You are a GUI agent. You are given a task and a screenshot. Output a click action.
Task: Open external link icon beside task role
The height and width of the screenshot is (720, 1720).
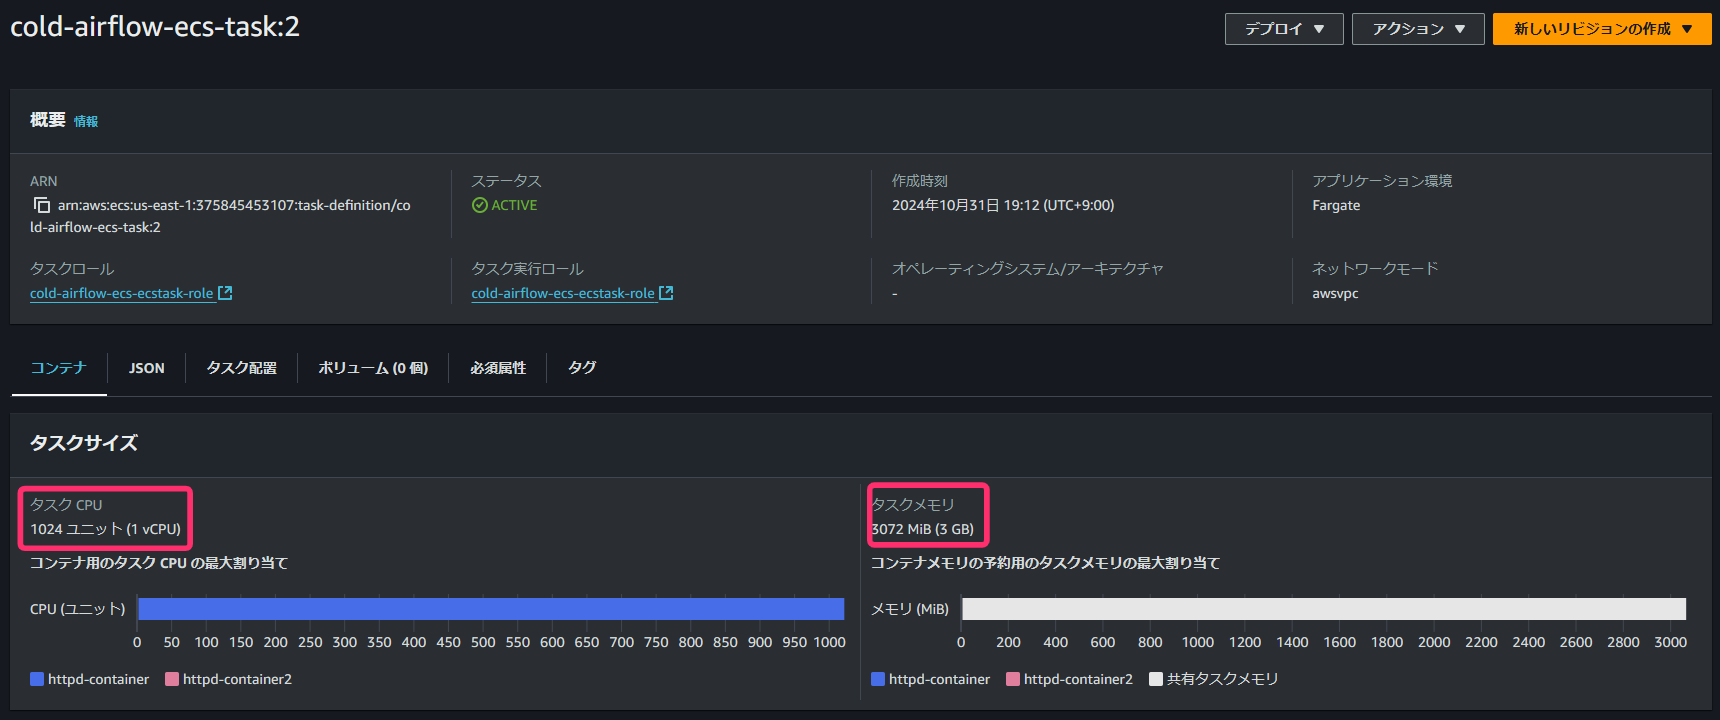[225, 293]
